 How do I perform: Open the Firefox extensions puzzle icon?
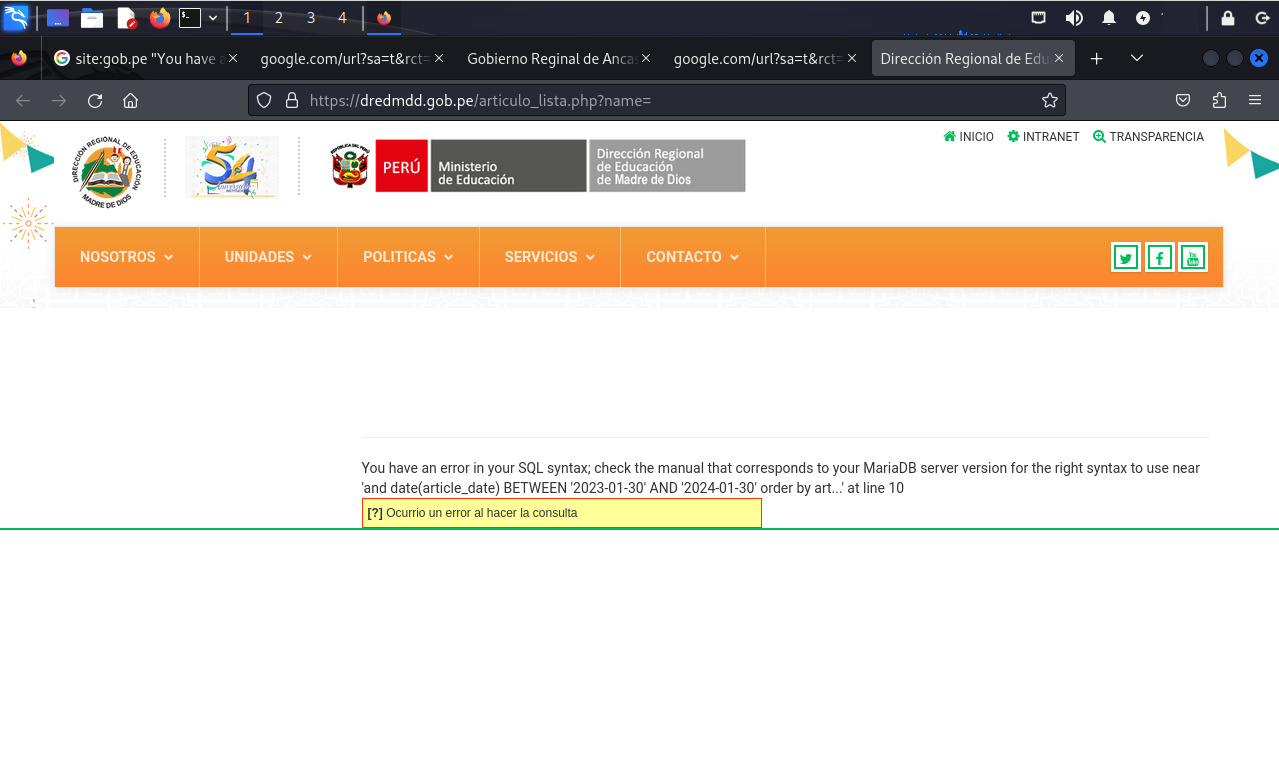point(1219,100)
